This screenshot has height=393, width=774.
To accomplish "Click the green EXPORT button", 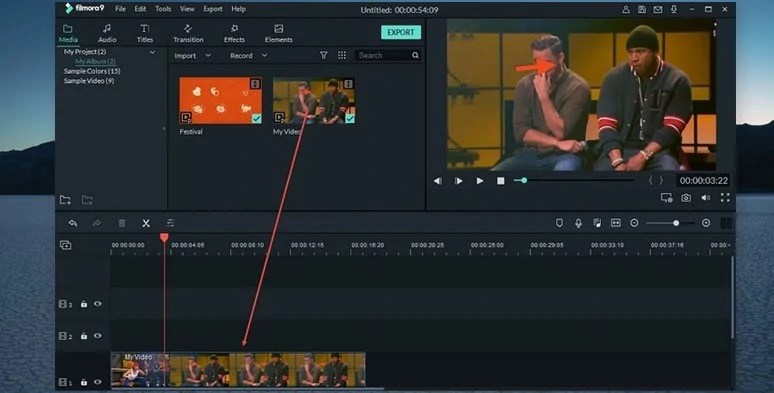I will (x=401, y=32).
